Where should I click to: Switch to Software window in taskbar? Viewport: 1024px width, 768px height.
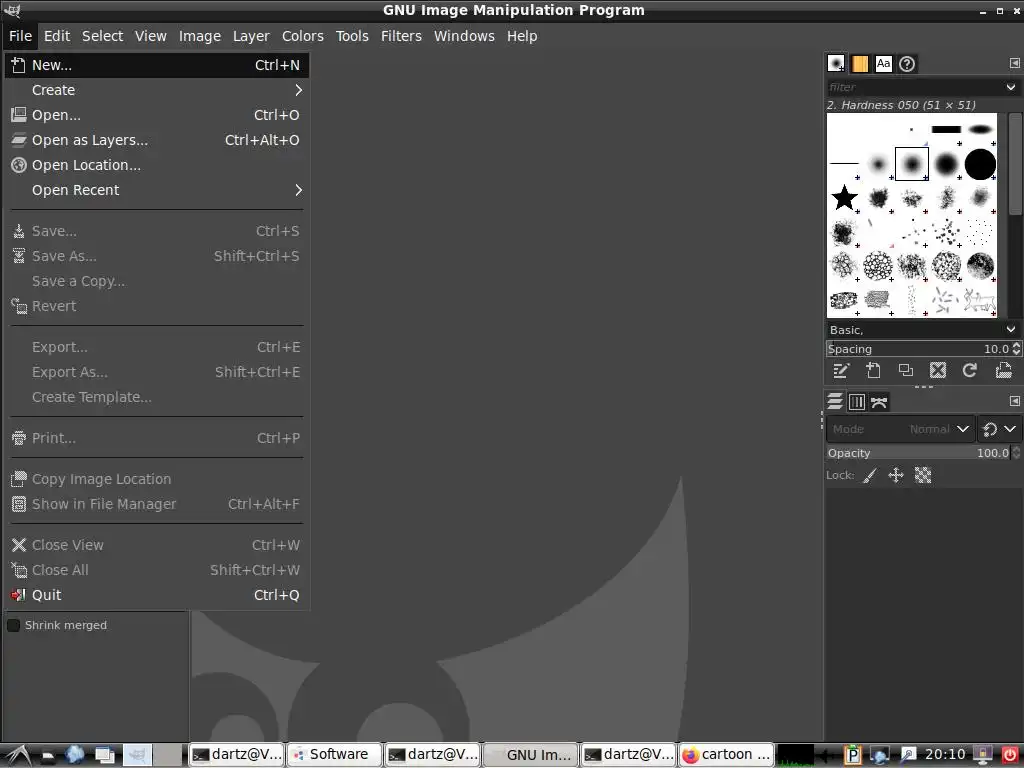(334, 754)
